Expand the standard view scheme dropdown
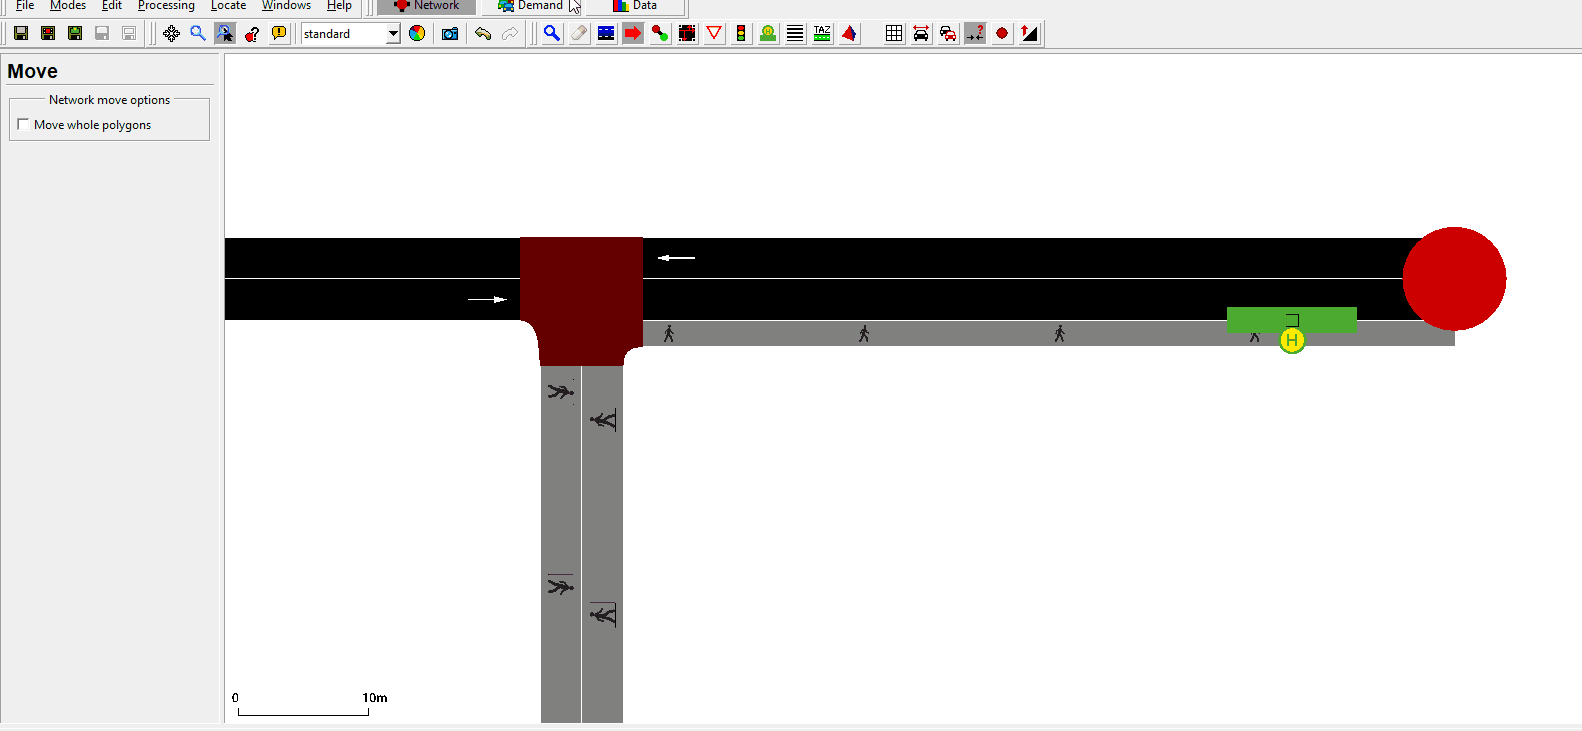Image resolution: width=1582 pixels, height=731 pixels. (393, 33)
